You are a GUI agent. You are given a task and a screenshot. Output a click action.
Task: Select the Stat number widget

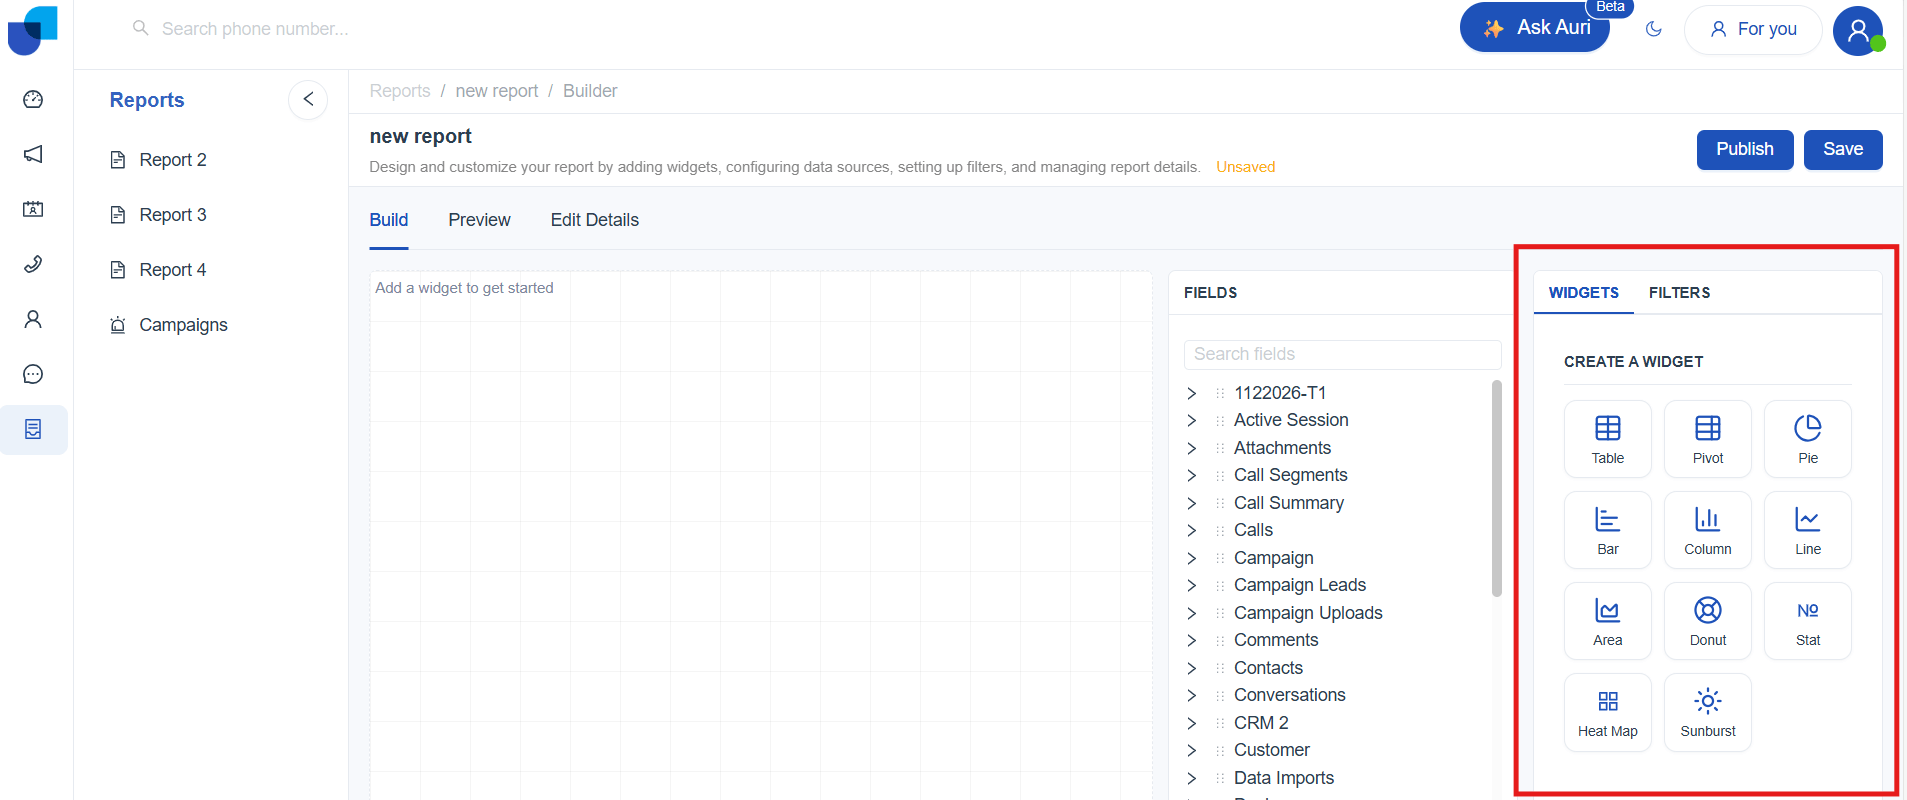(1807, 621)
